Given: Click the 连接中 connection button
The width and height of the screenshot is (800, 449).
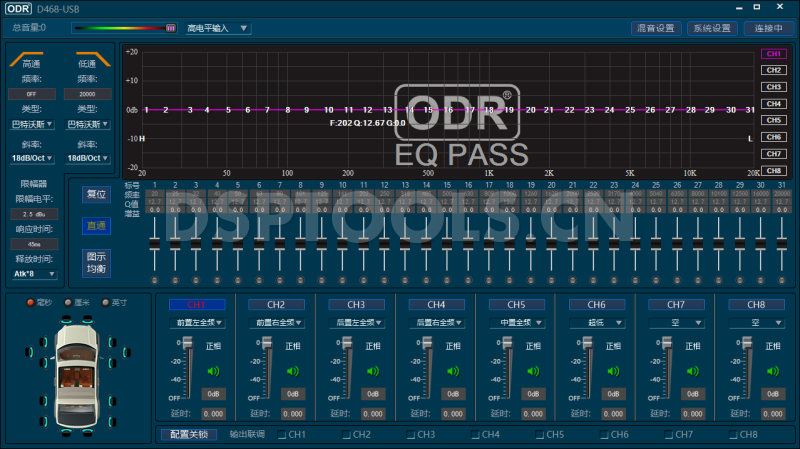Looking at the screenshot, I should coord(769,28).
